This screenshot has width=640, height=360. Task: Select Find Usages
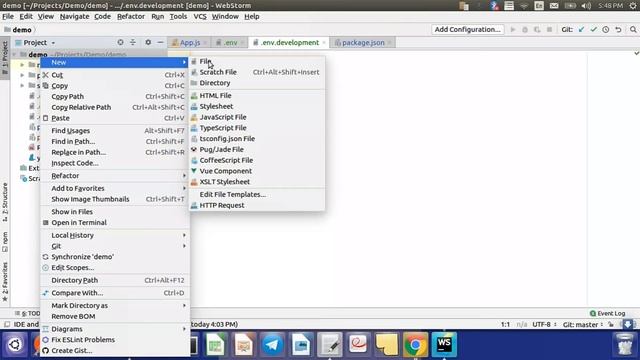click(115, 131)
